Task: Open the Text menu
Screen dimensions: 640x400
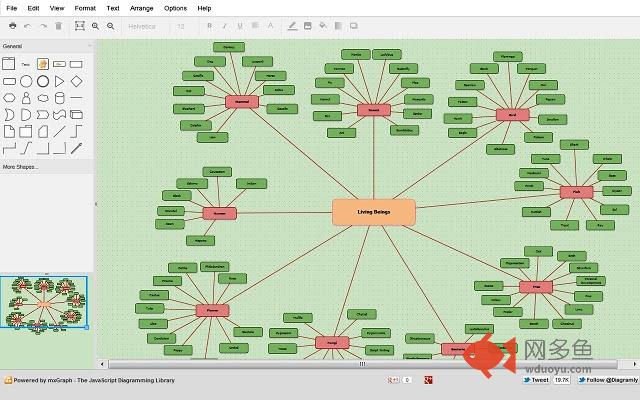Action: 113,8
